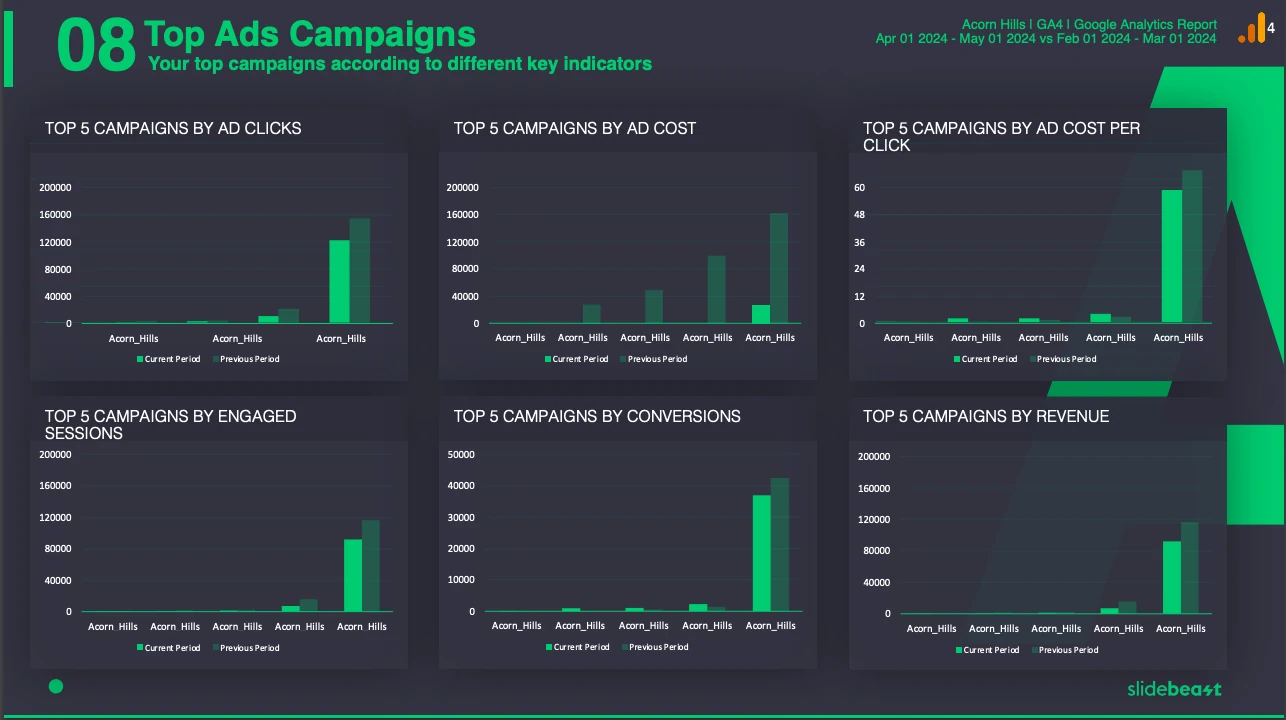Select the Top 5 Campaigns by Ad Clicks title
This screenshot has height=720, width=1286.
coord(173,128)
